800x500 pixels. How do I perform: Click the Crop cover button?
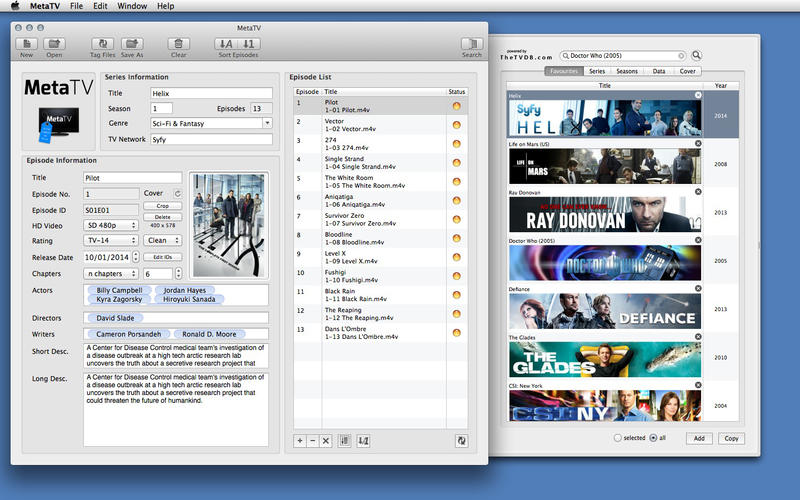point(163,206)
